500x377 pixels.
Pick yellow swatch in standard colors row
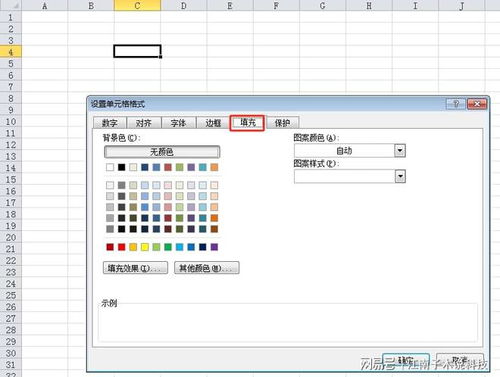pos(145,247)
